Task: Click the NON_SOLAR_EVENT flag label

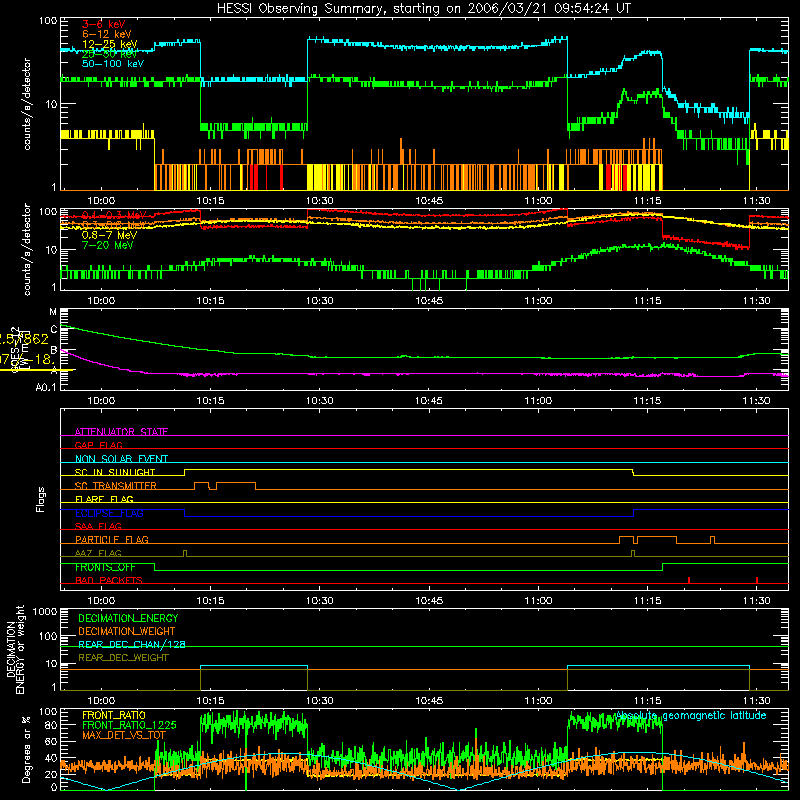Action: click(121, 459)
